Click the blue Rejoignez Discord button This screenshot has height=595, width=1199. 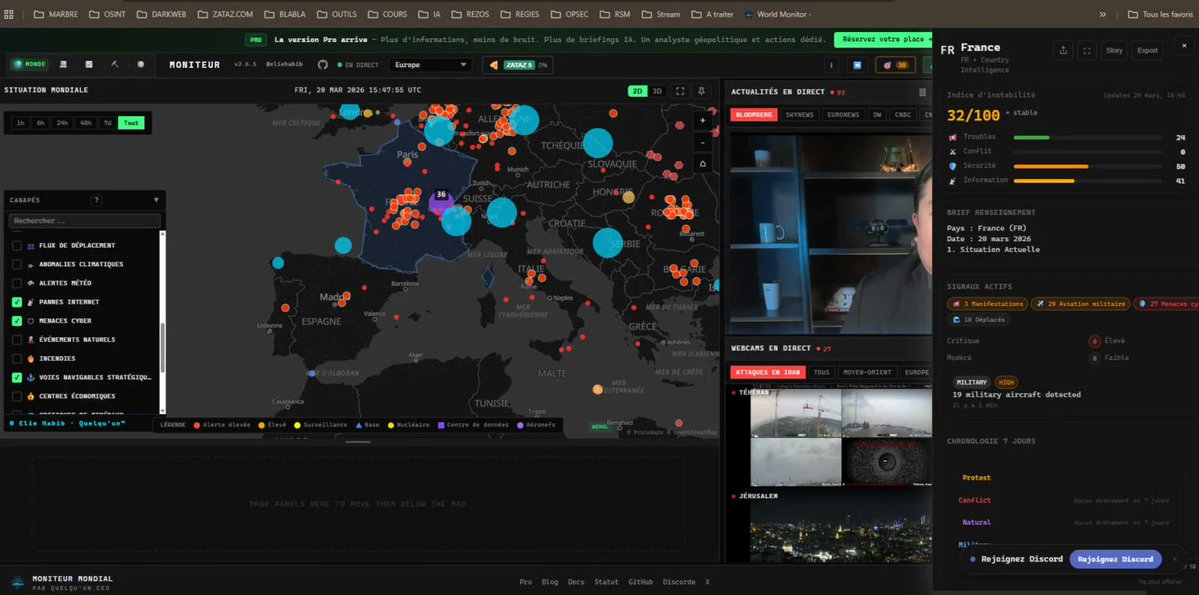(1116, 559)
